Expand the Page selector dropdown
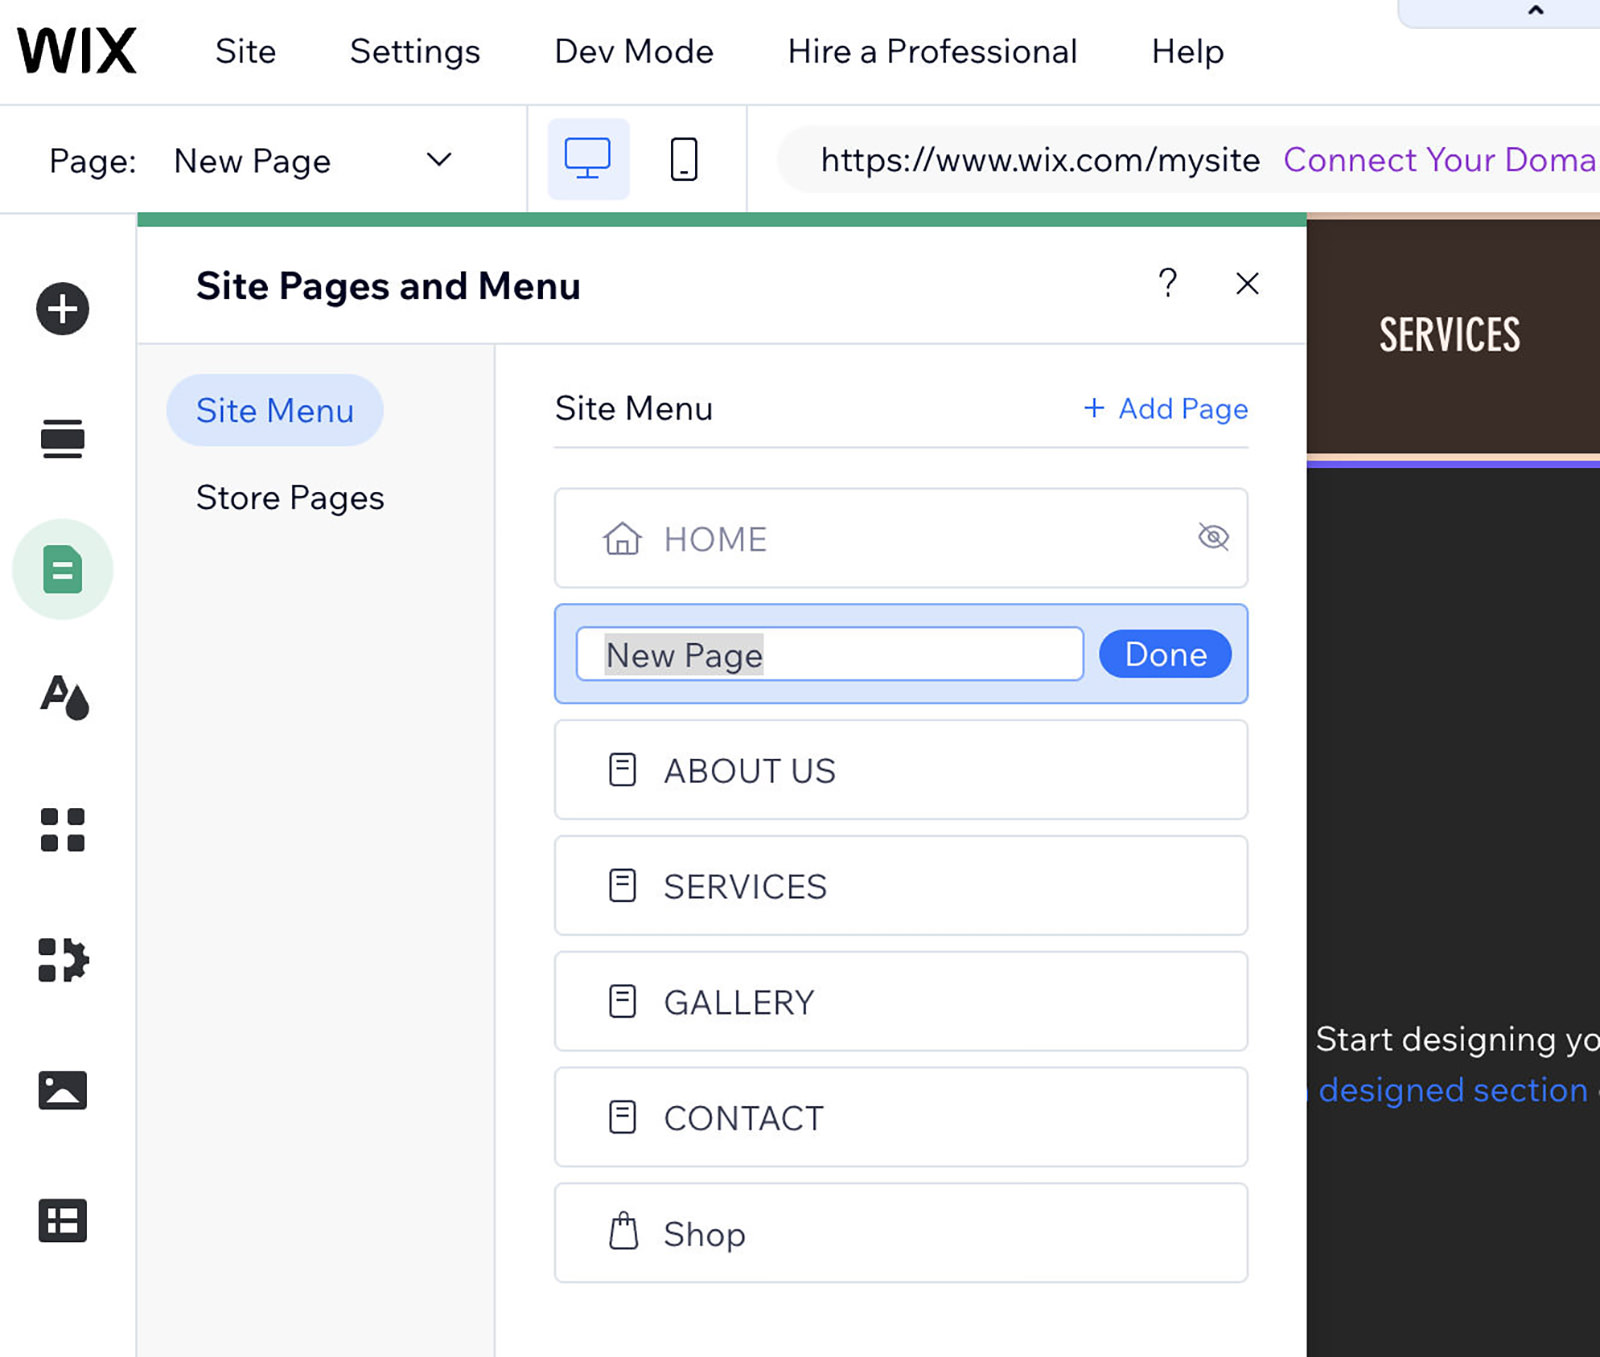1600x1357 pixels. [439, 160]
